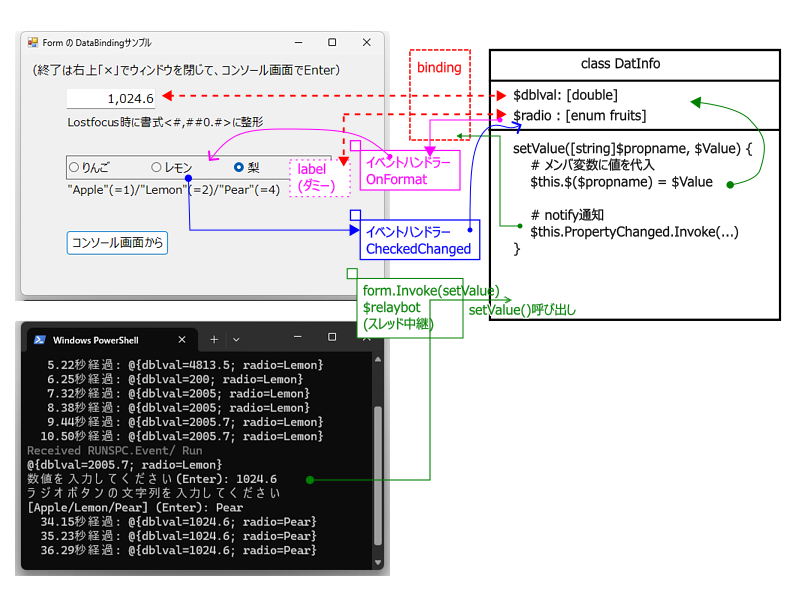Viewport: 800px width, 600px height.
Task: Click the Form DataBinding window app icon
Action: click(x=33, y=42)
